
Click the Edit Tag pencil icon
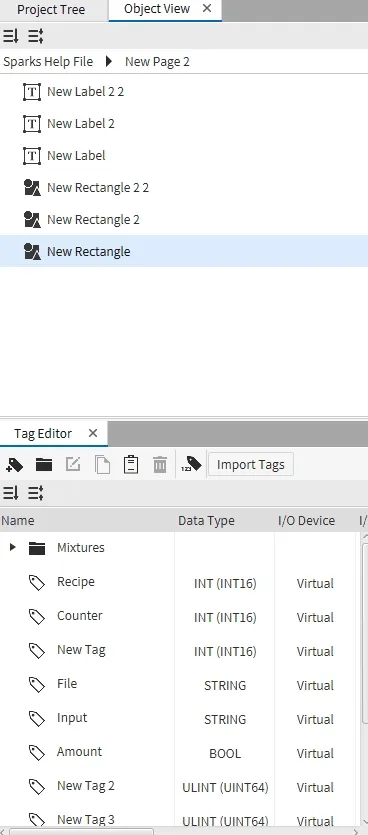click(x=73, y=465)
